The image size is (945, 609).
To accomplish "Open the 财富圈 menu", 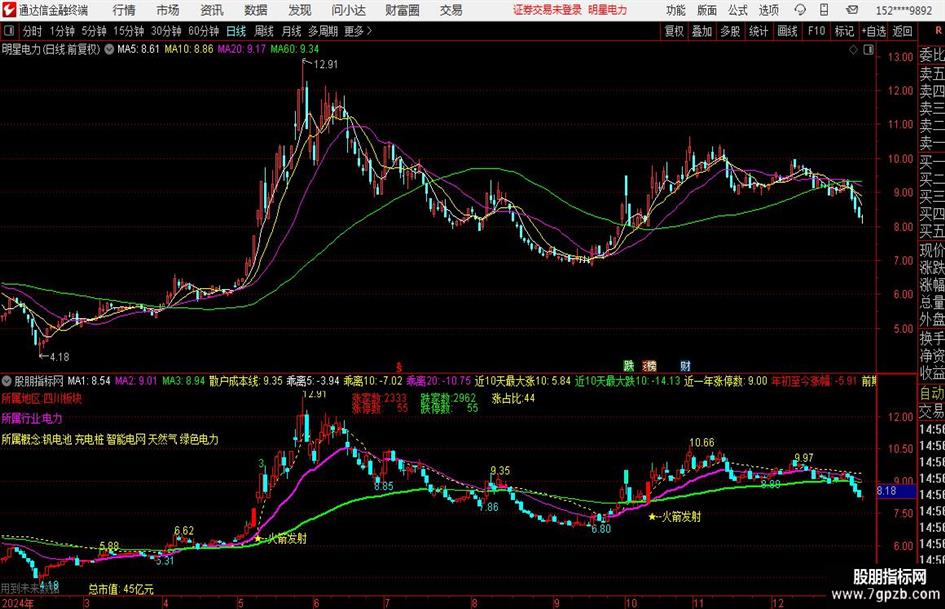I will 402,10.
